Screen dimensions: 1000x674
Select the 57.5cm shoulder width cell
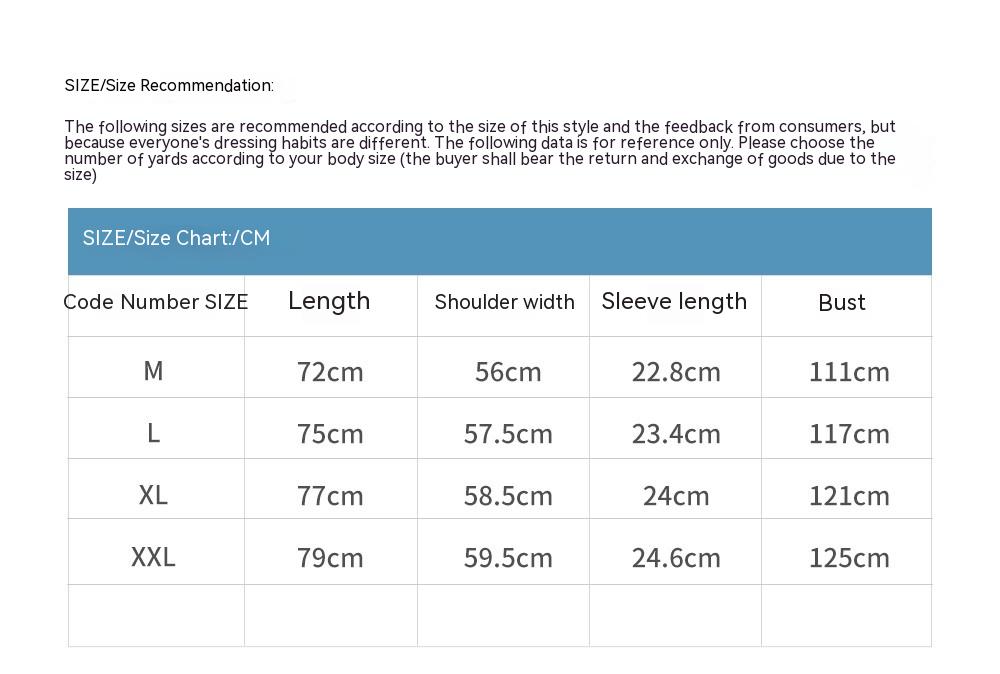(508, 434)
